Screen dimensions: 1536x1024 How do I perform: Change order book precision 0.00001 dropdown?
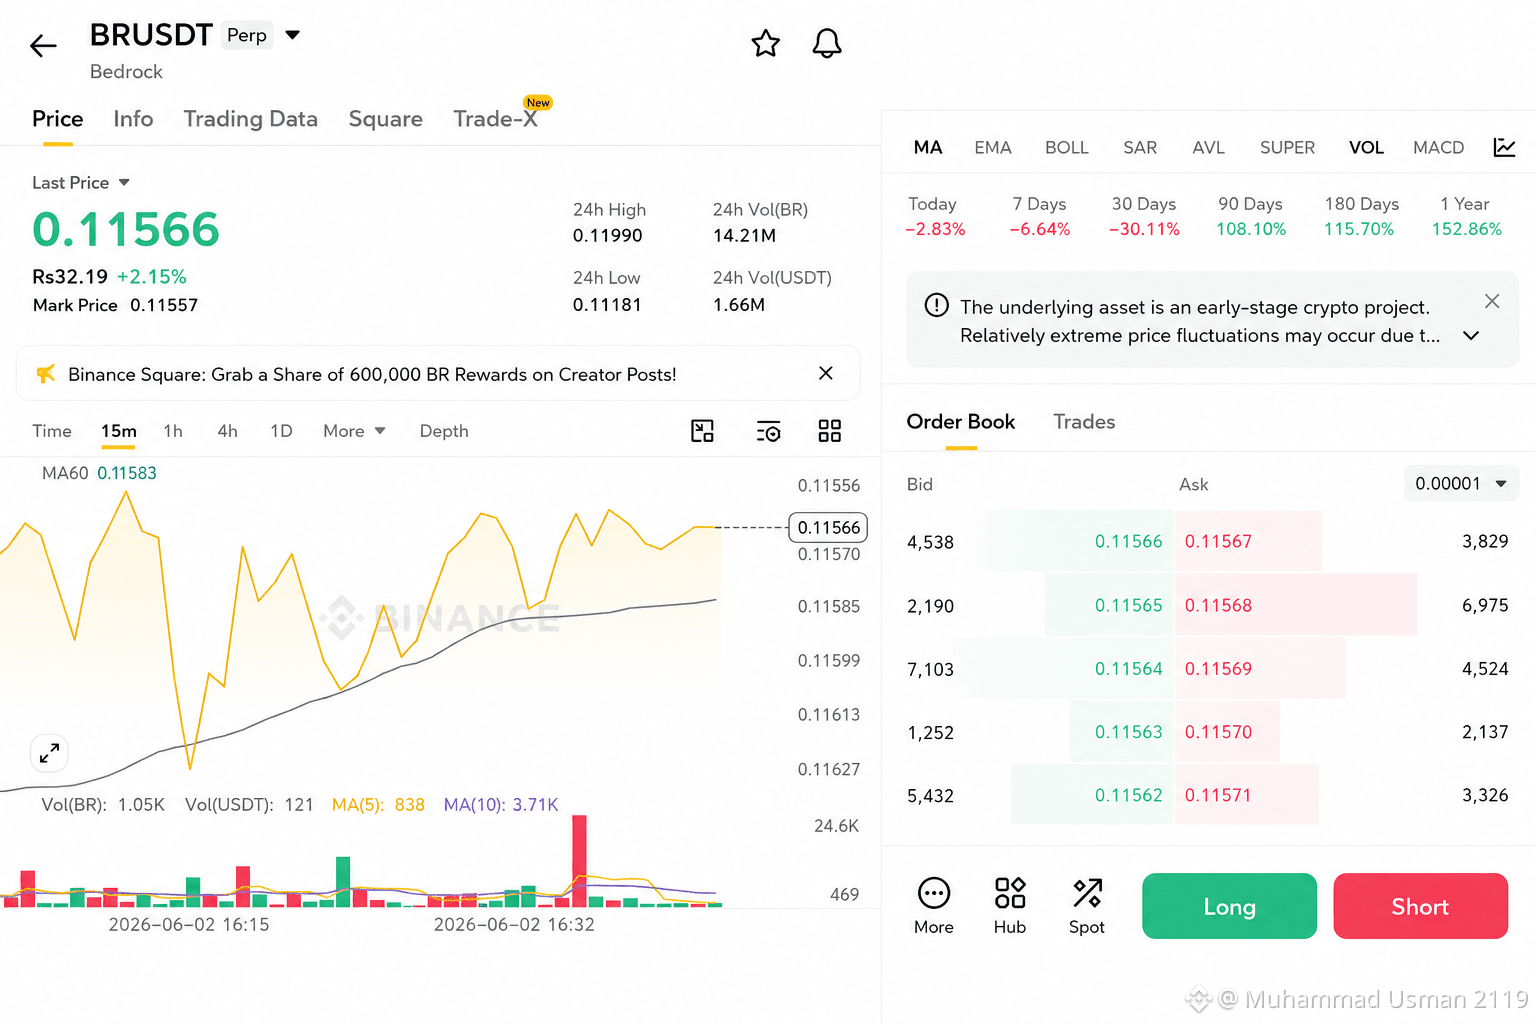(1461, 483)
